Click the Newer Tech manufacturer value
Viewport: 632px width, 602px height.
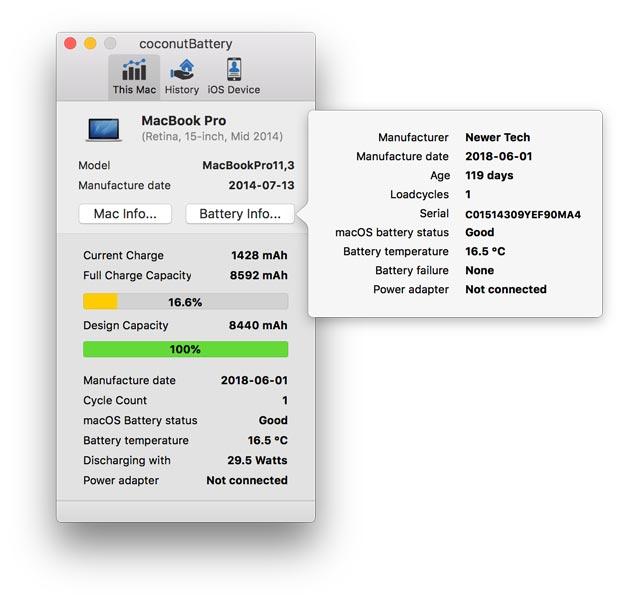(x=498, y=137)
